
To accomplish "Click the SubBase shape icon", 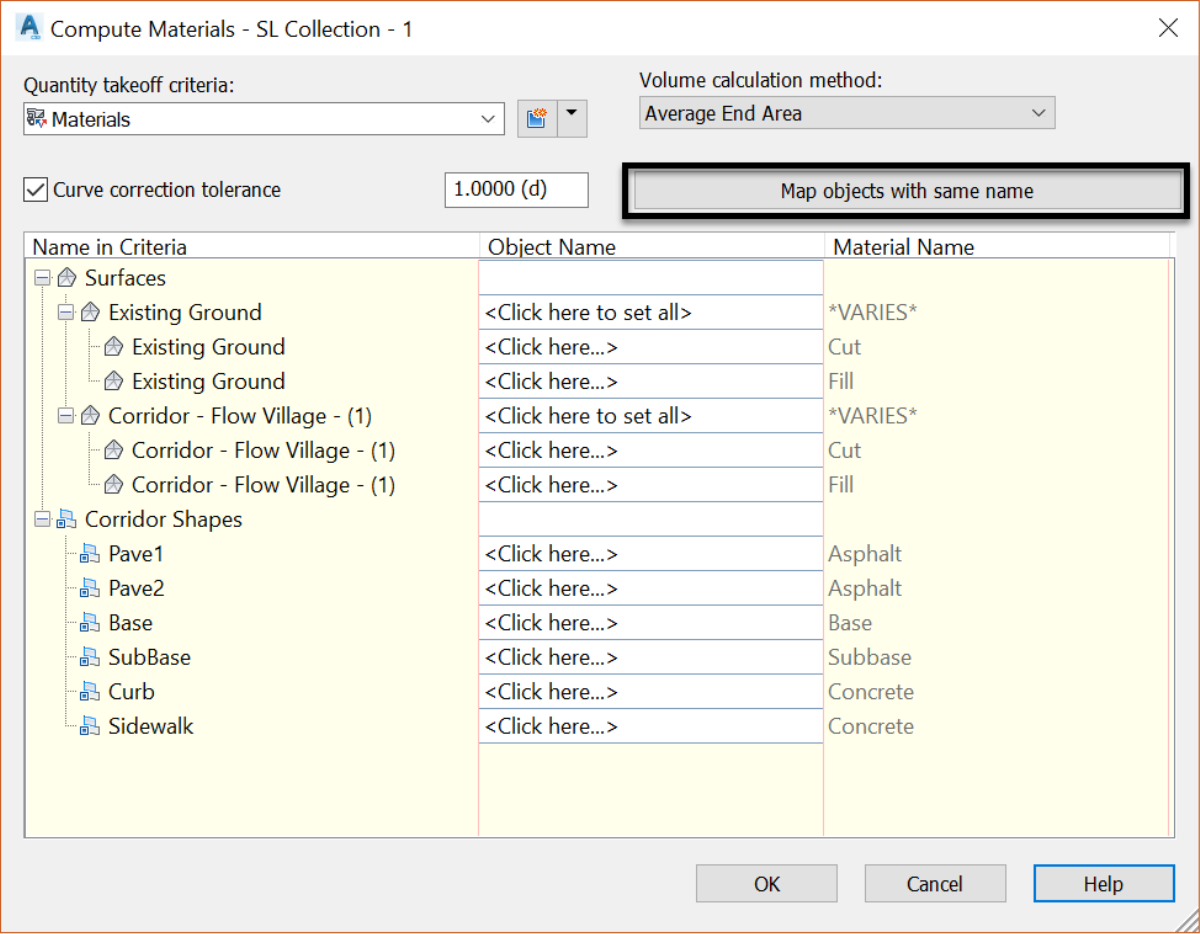I will click(x=90, y=657).
